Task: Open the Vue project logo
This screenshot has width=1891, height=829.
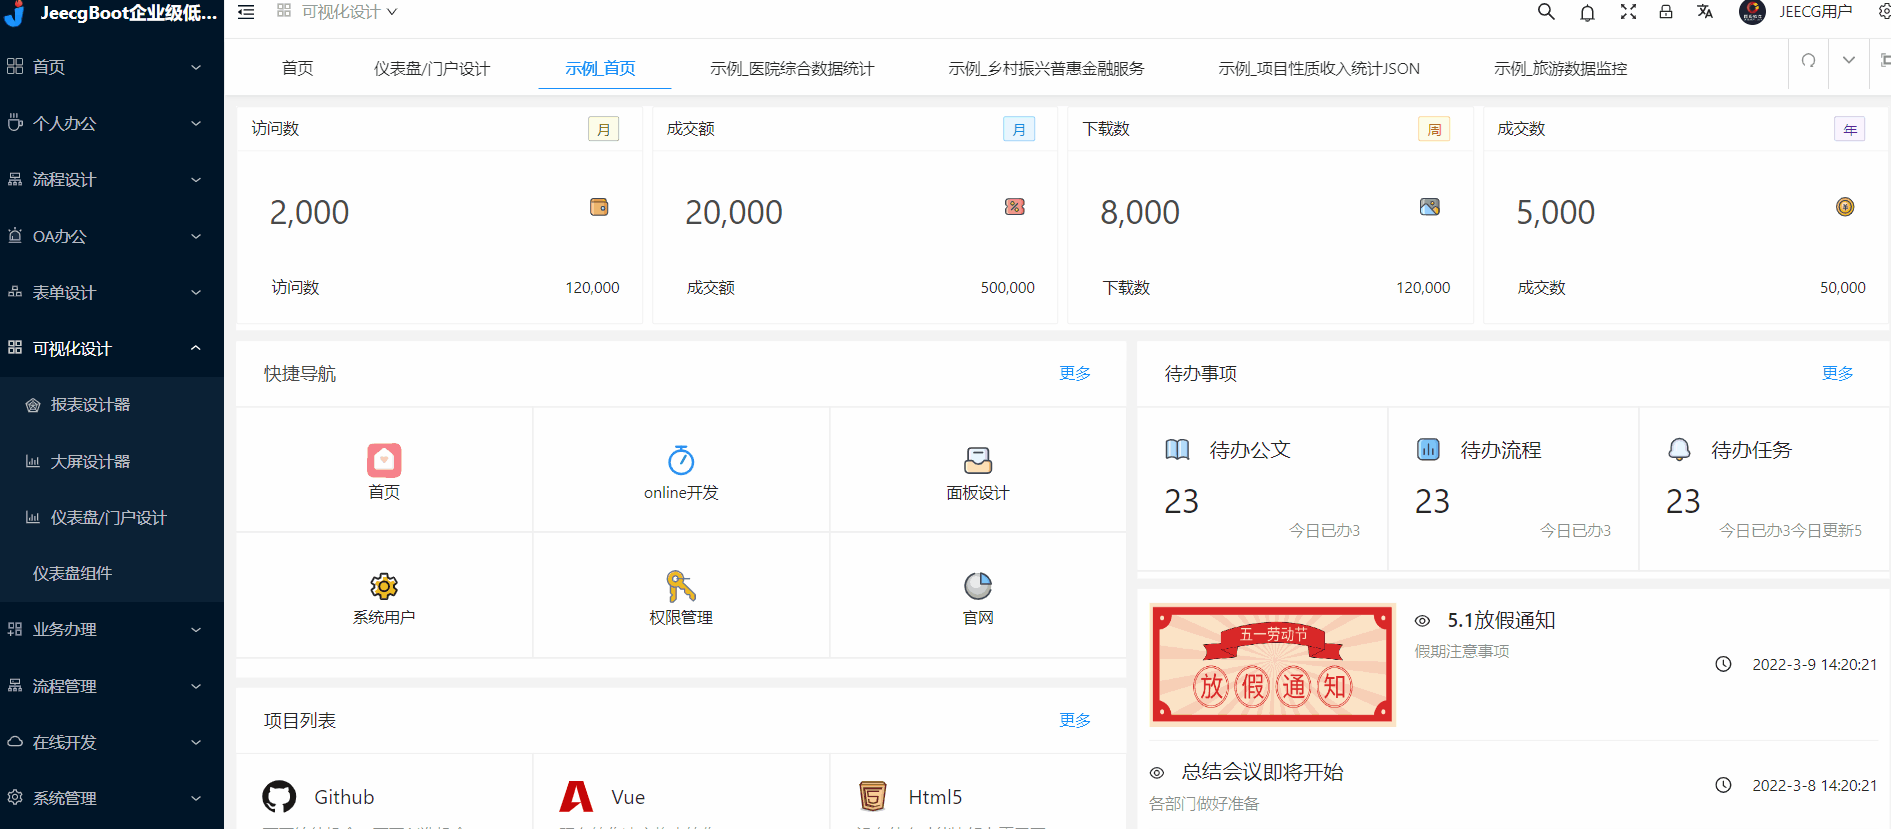Action: pos(576,797)
